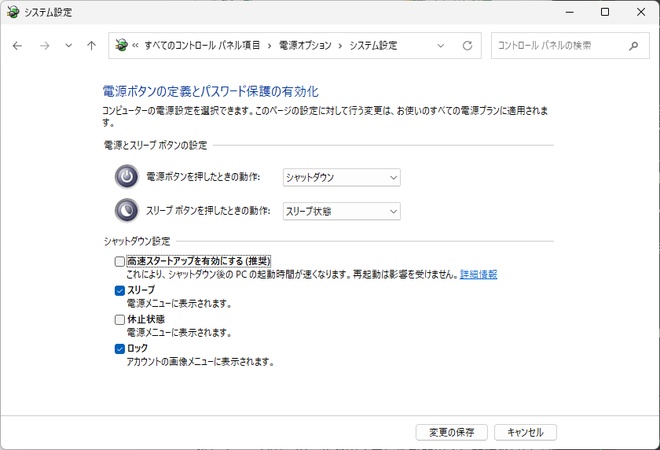Open the 詳細情報 link

click(478, 274)
